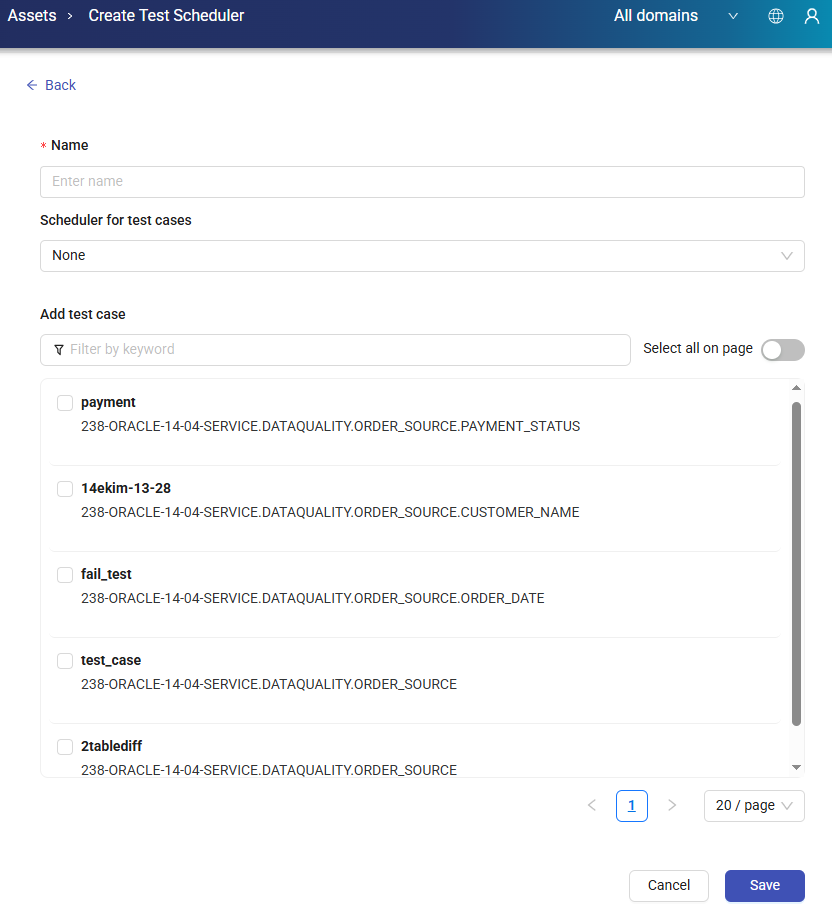Open the 20 / page size dropdown

click(x=754, y=805)
